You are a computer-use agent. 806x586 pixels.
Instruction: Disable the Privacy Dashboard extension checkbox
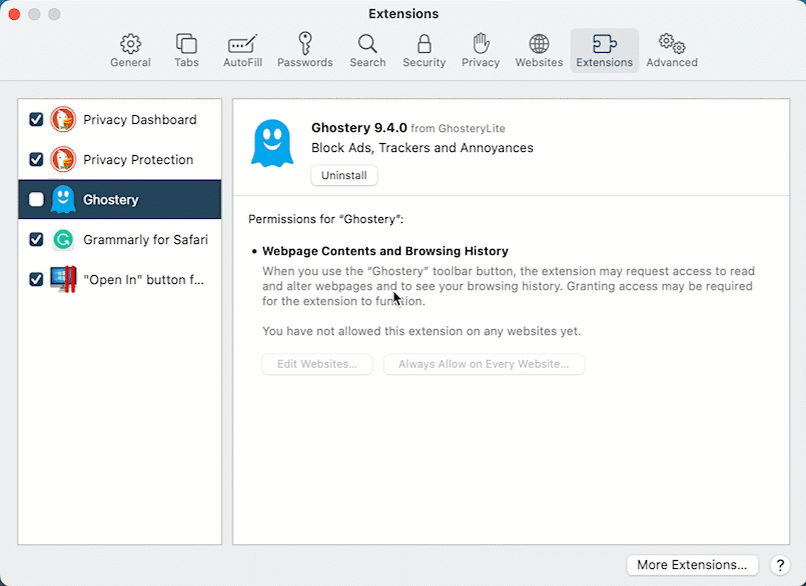click(x=36, y=119)
